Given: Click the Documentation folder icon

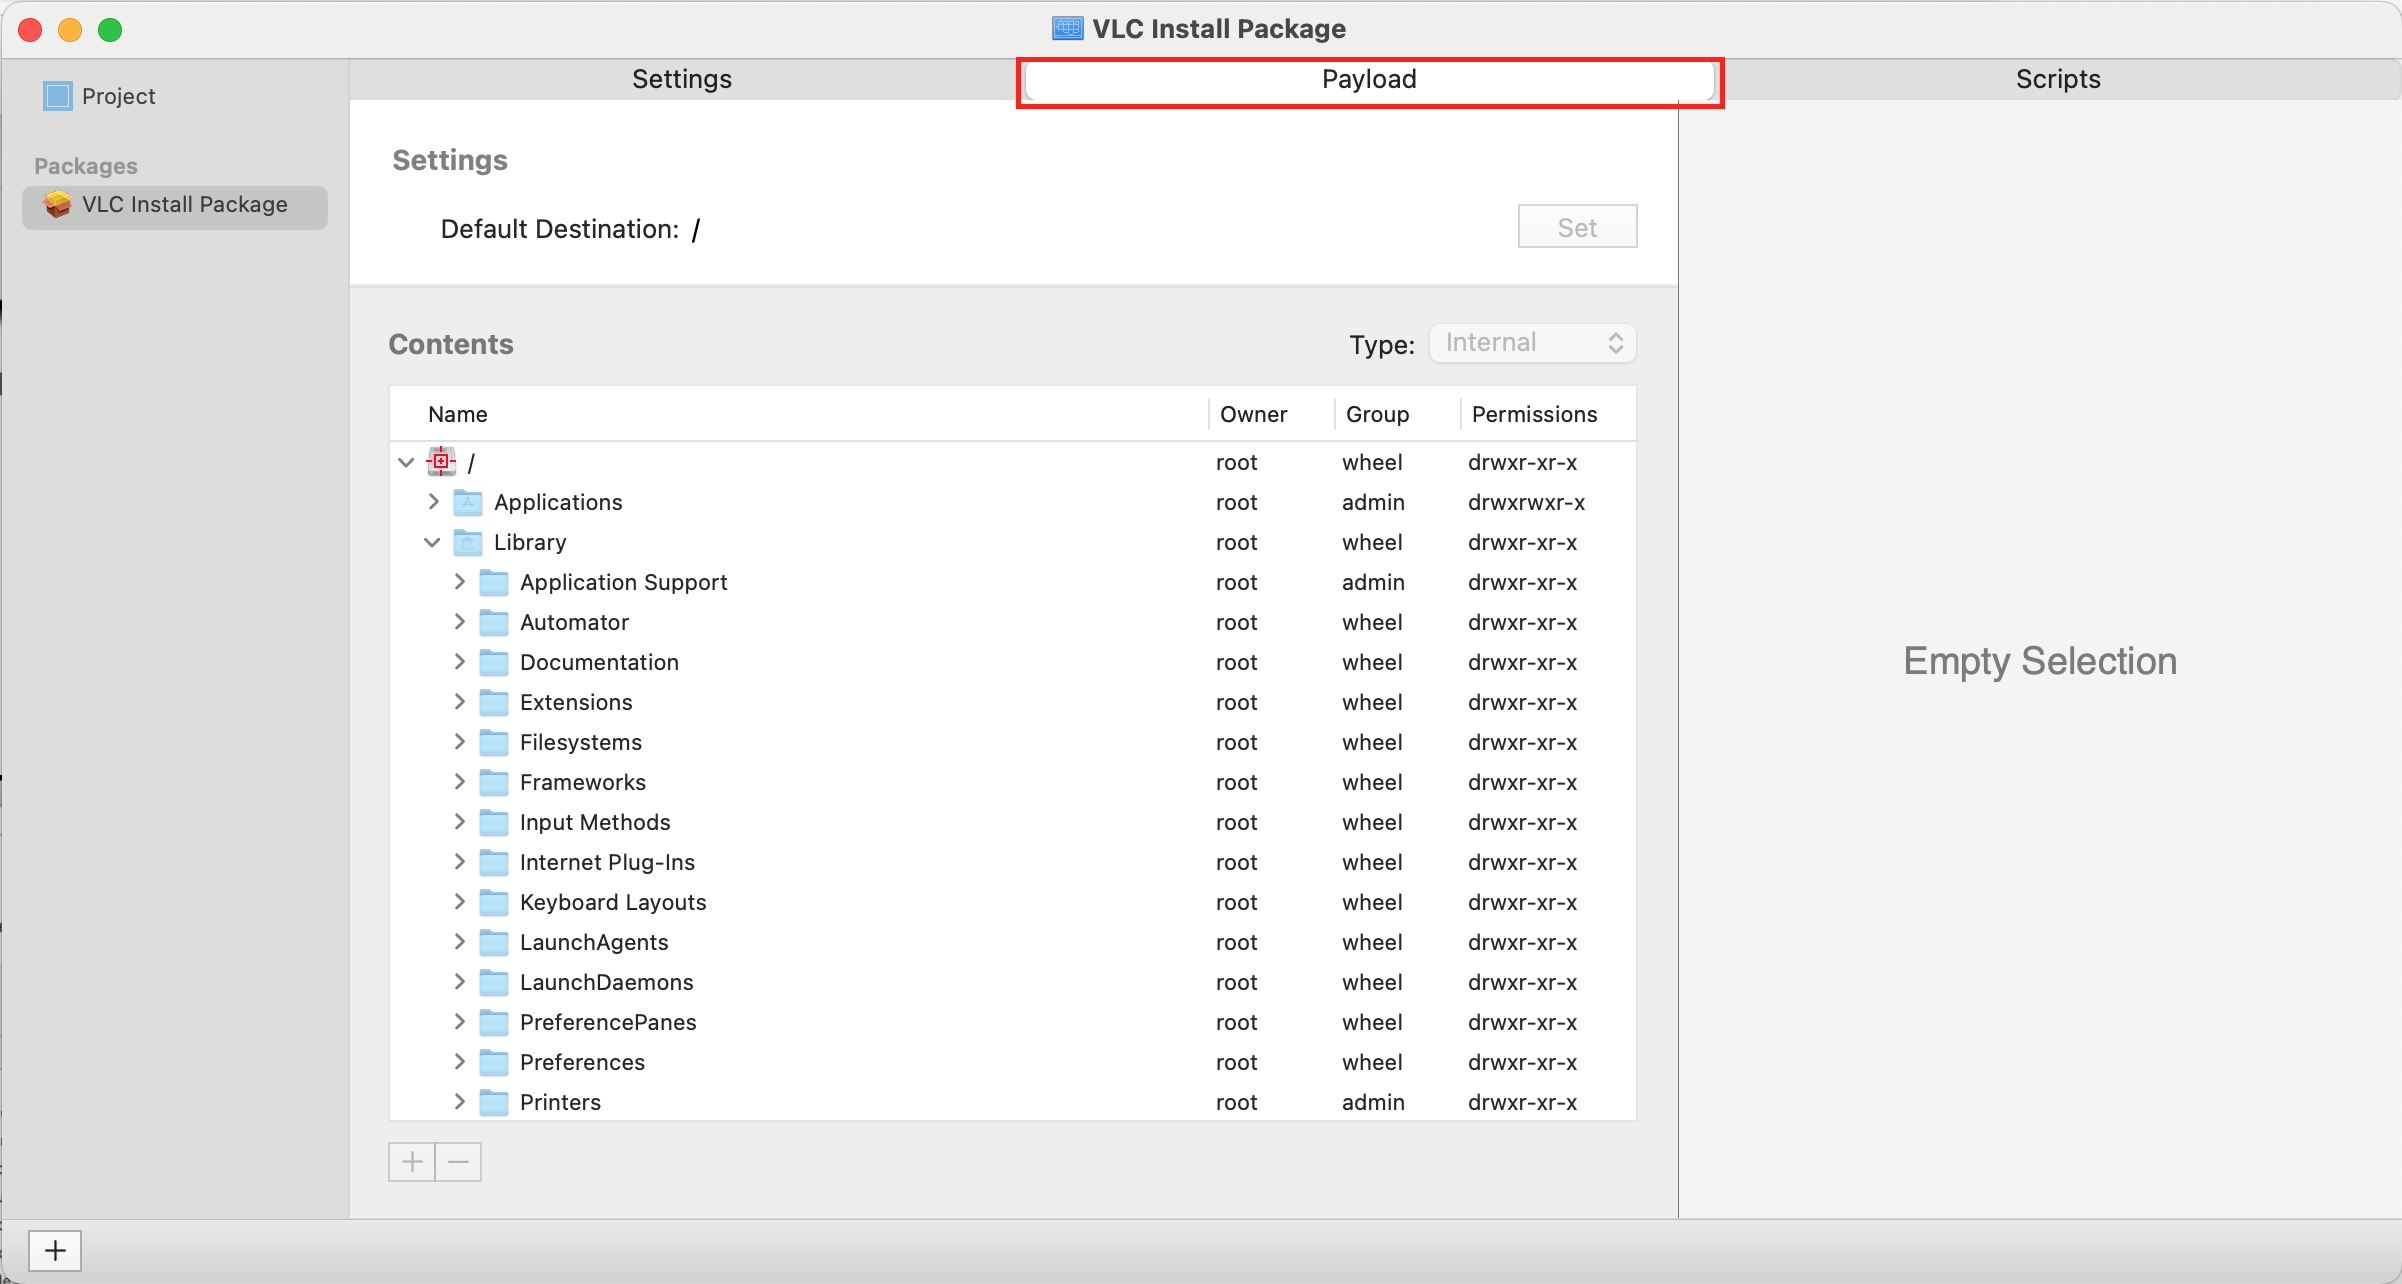Looking at the screenshot, I should tap(494, 662).
